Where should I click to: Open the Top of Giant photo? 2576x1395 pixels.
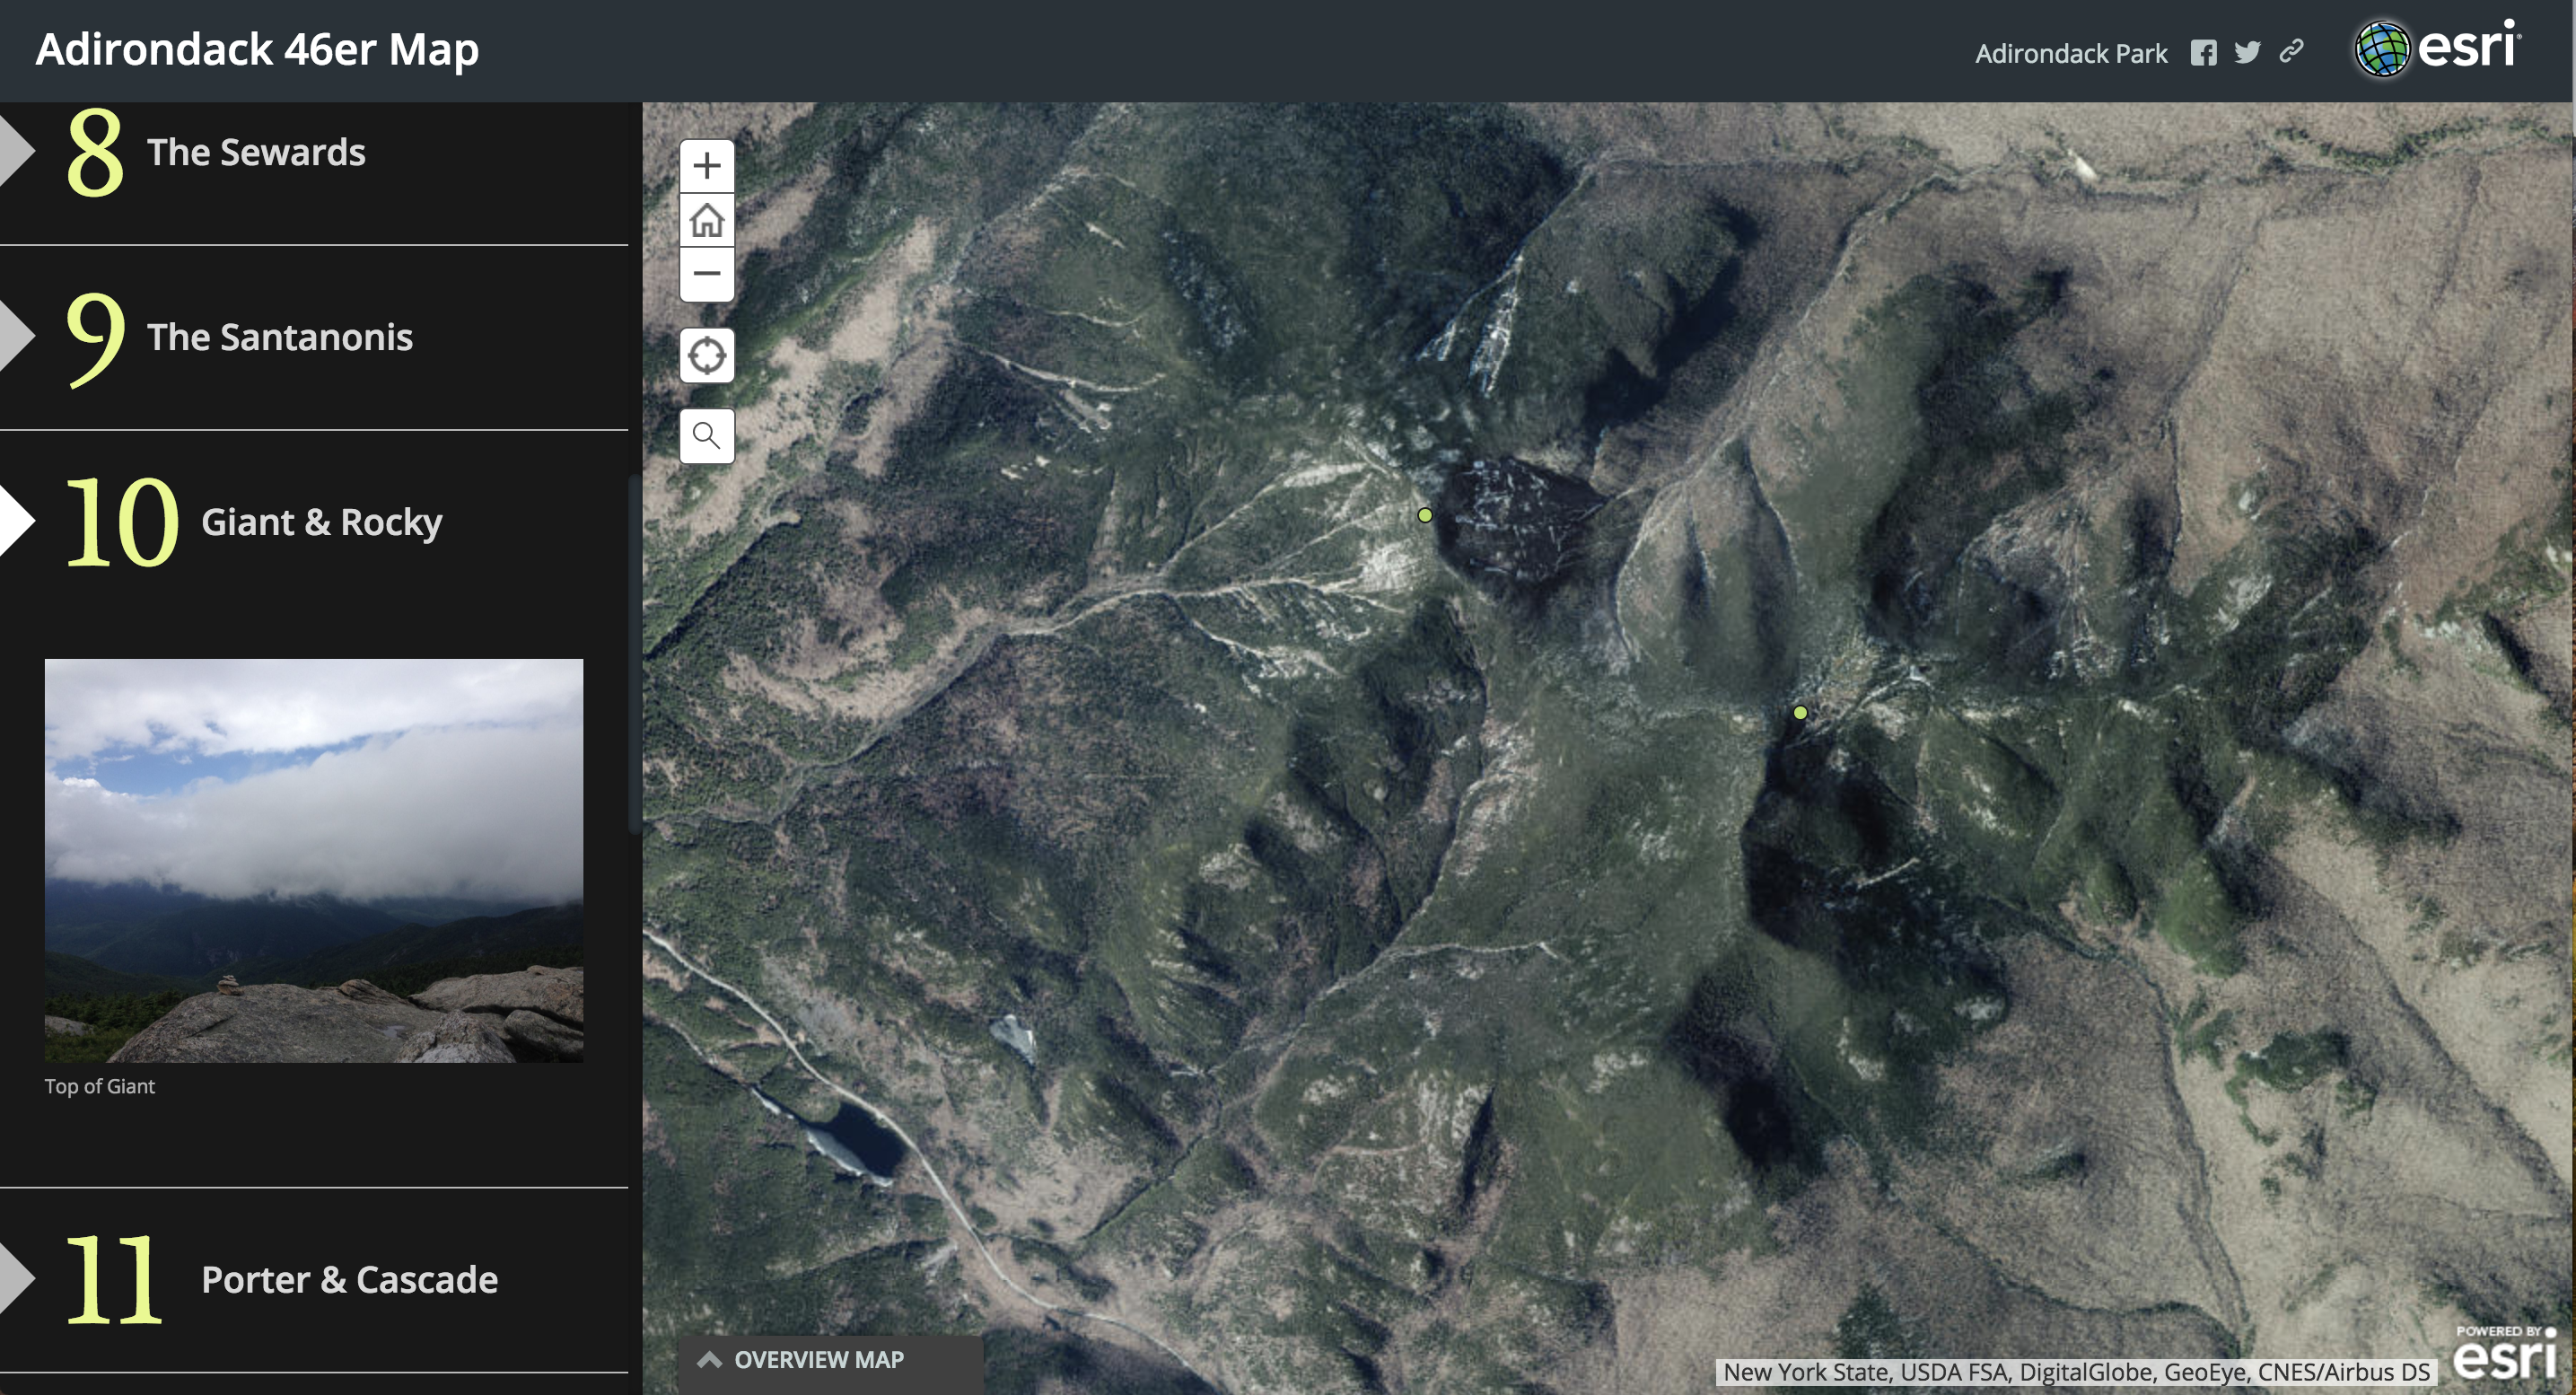[x=314, y=860]
